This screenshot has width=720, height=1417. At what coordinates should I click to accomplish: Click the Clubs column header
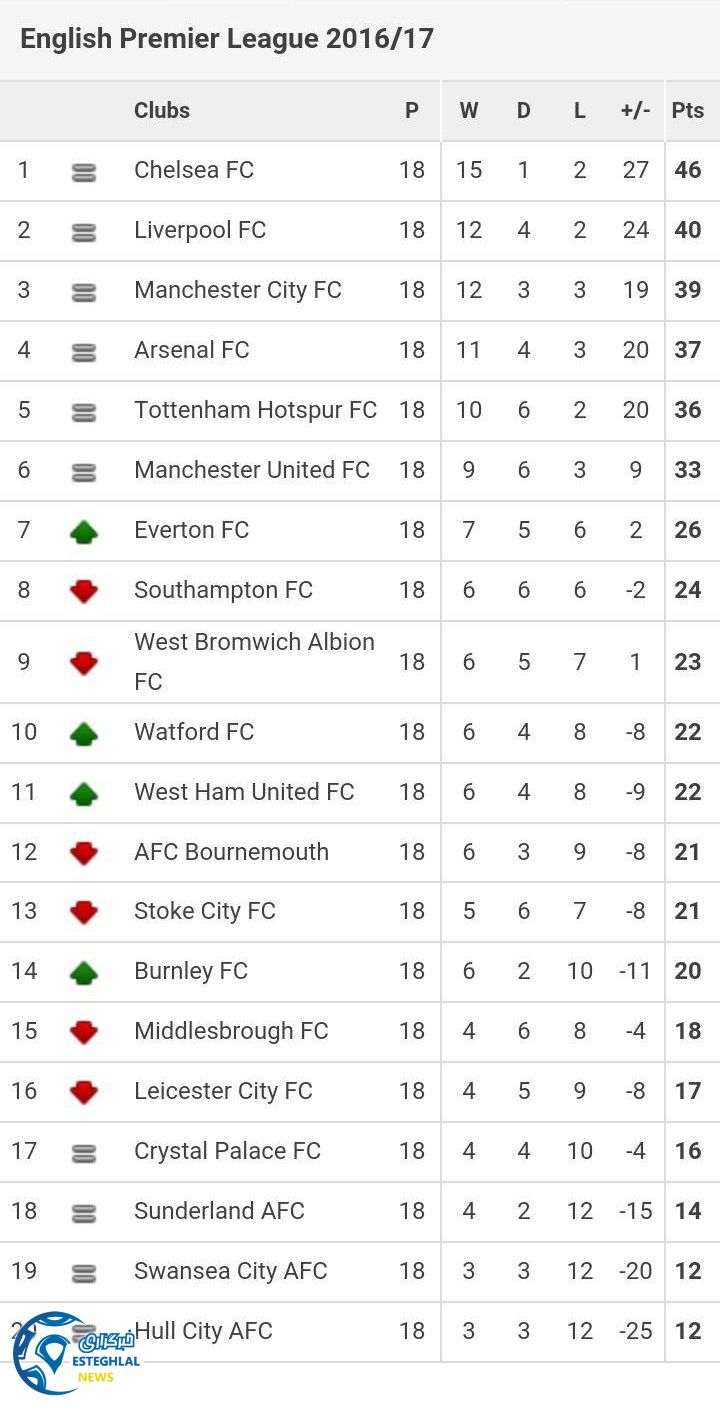(162, 110)
